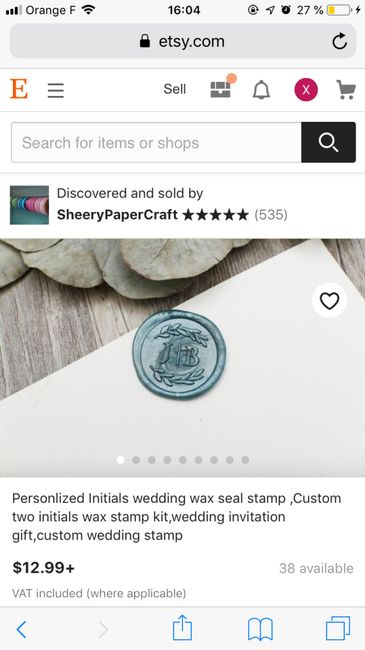Open the shopping cart
Image resolution: width=365 pixels, height=650 pixels.
pyautogui.click(x=346, y=90)
